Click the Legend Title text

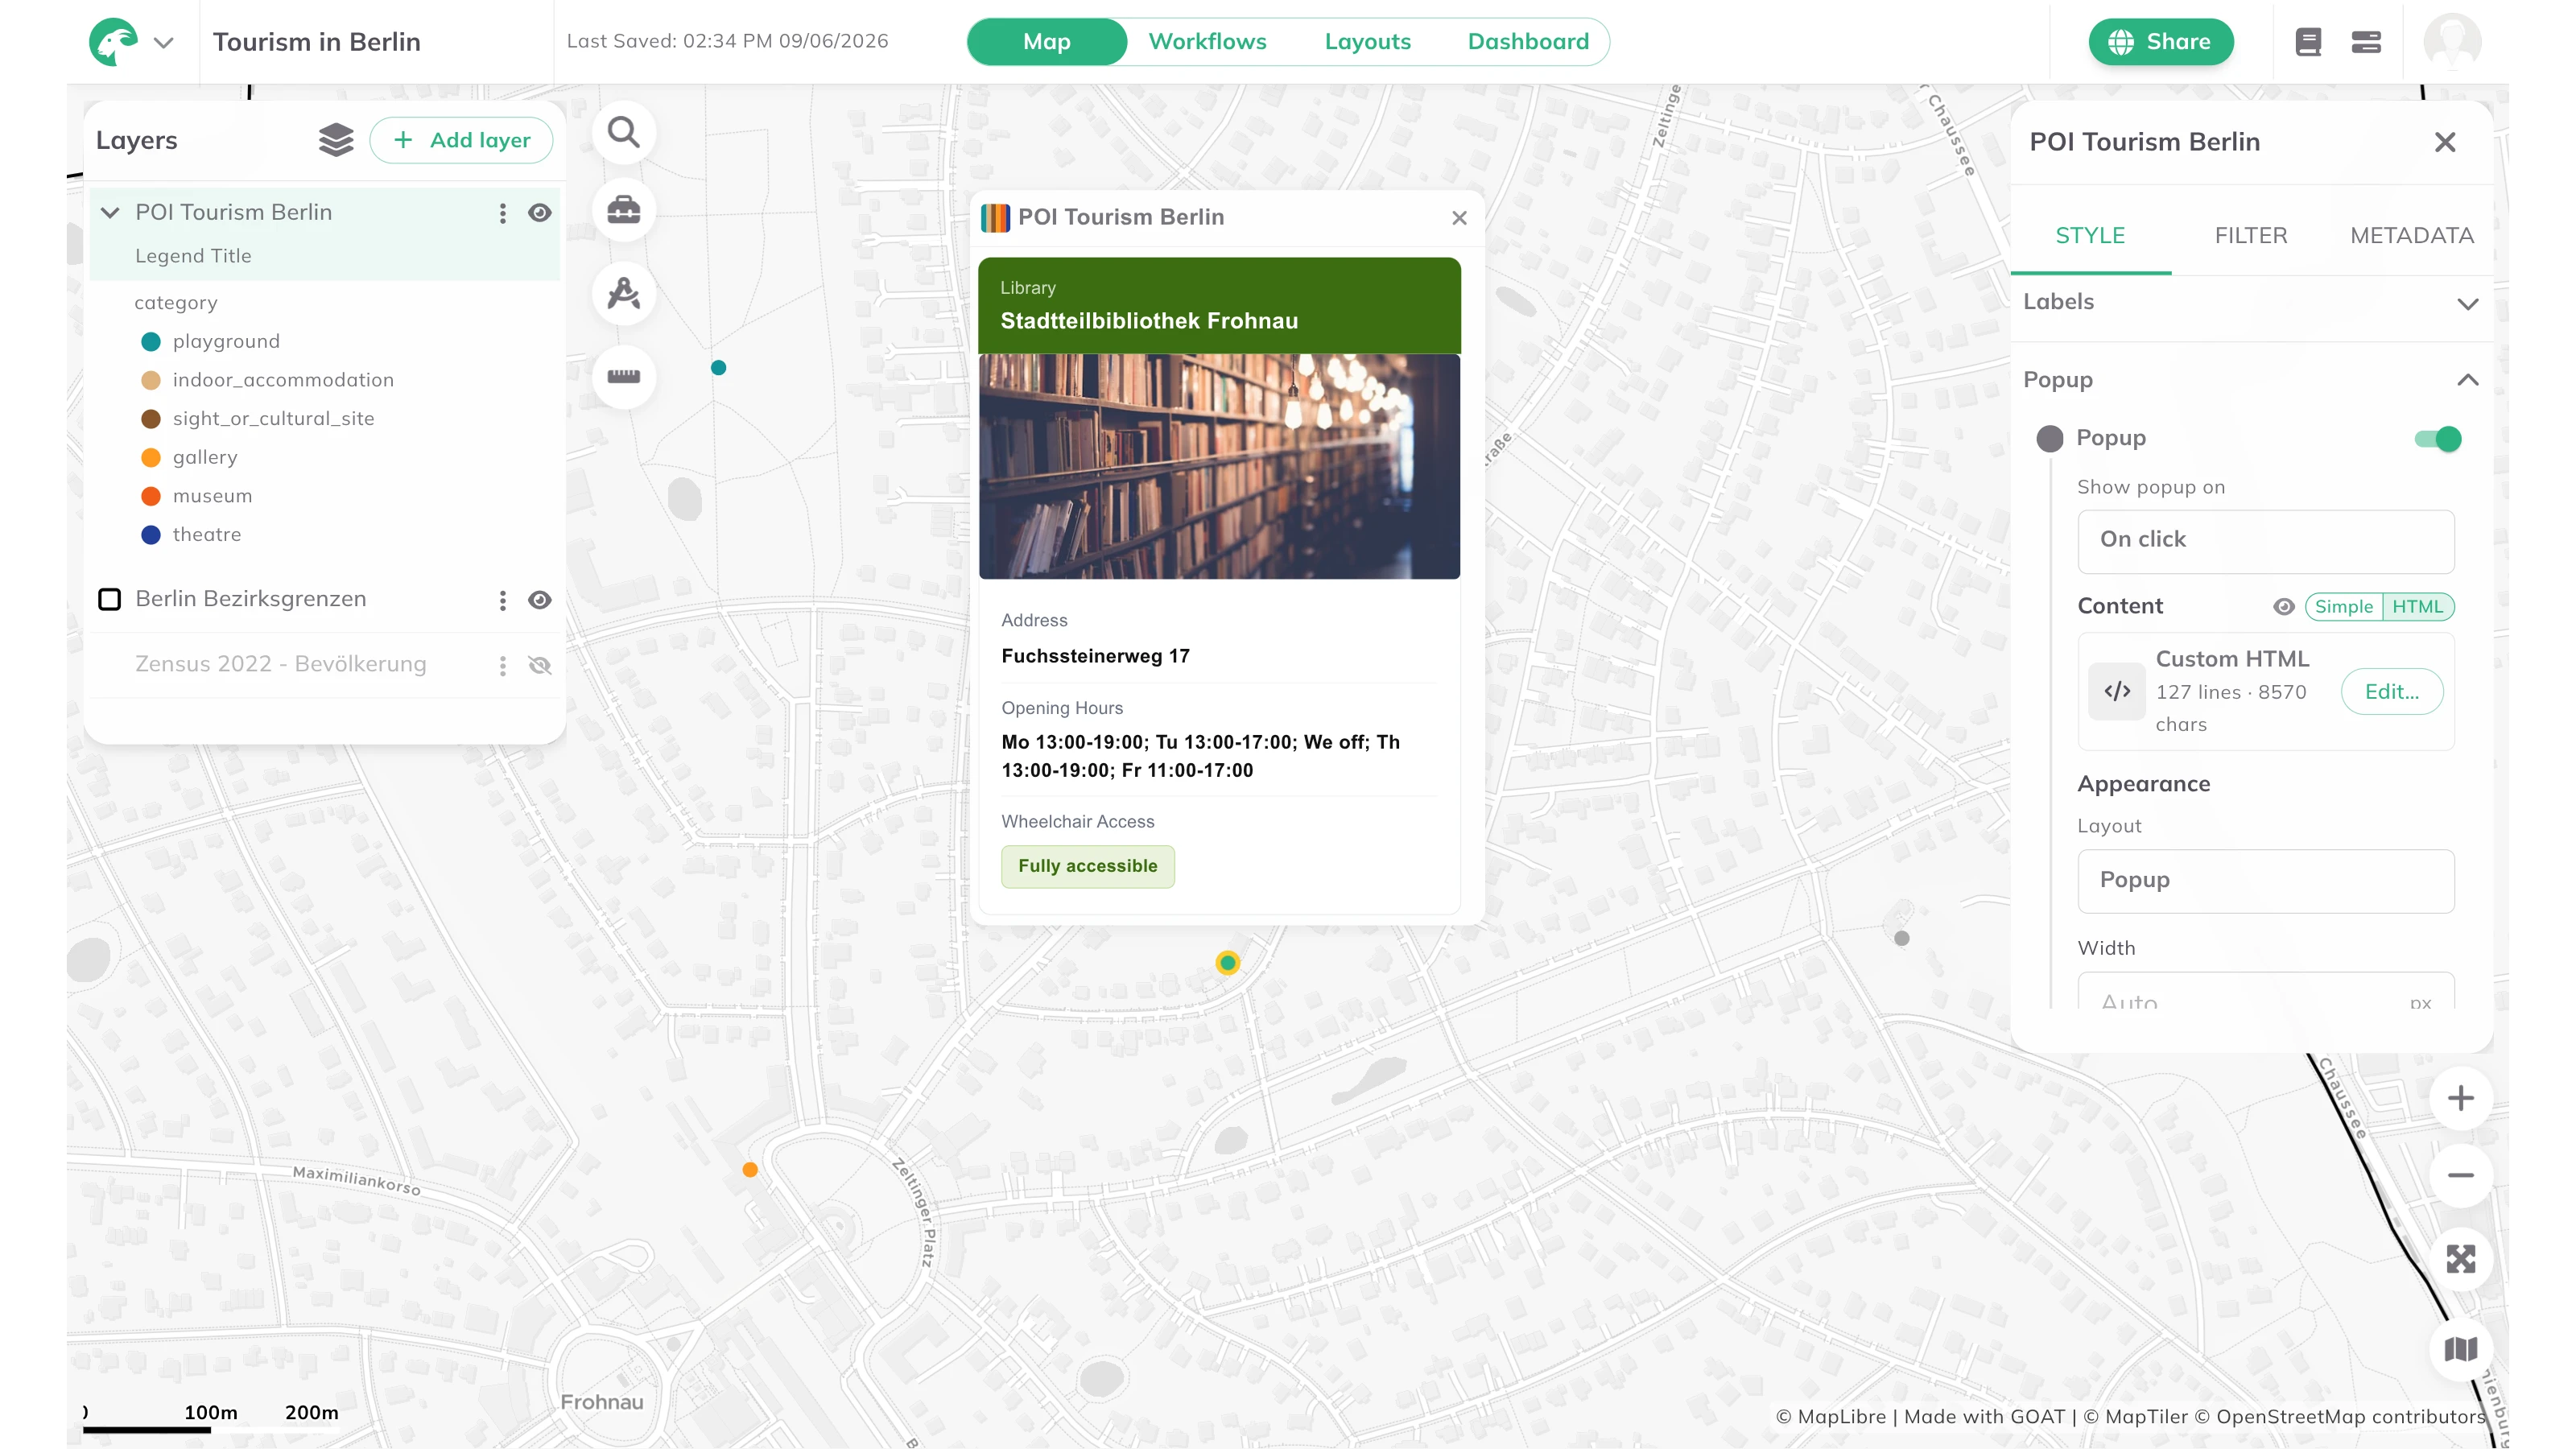pos(193,256)
